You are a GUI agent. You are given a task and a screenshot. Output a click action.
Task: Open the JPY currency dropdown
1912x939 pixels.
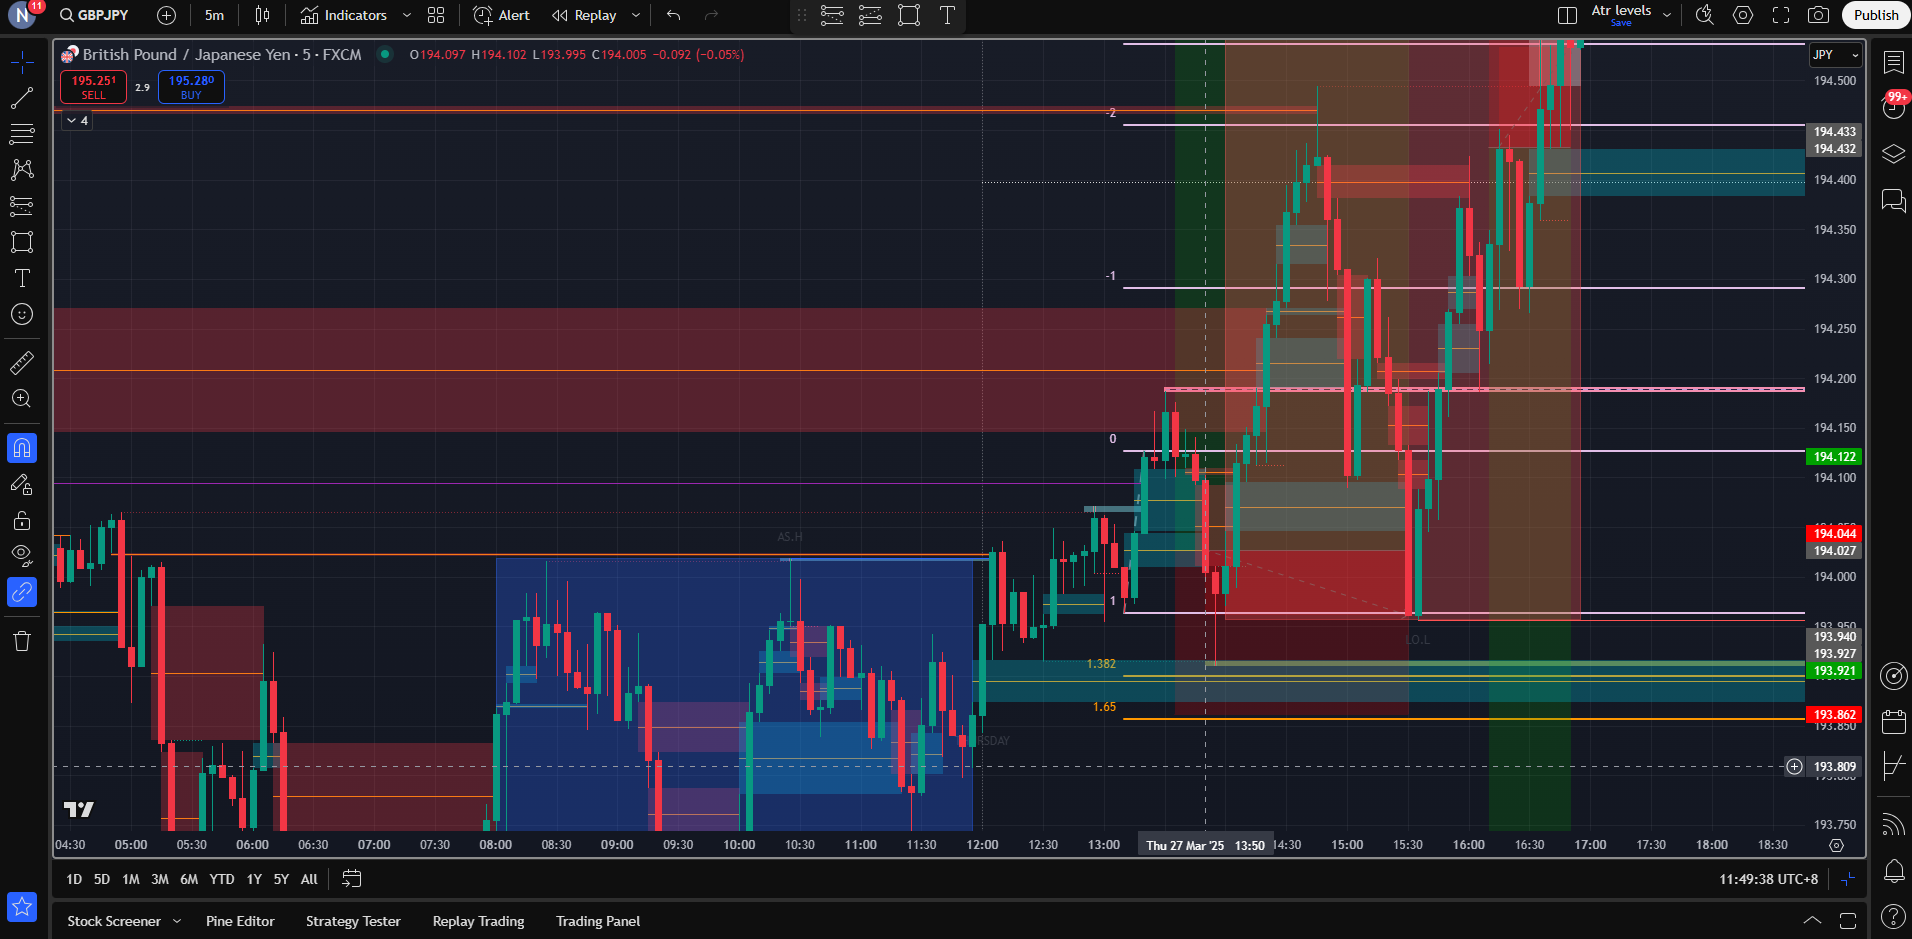1835,55
